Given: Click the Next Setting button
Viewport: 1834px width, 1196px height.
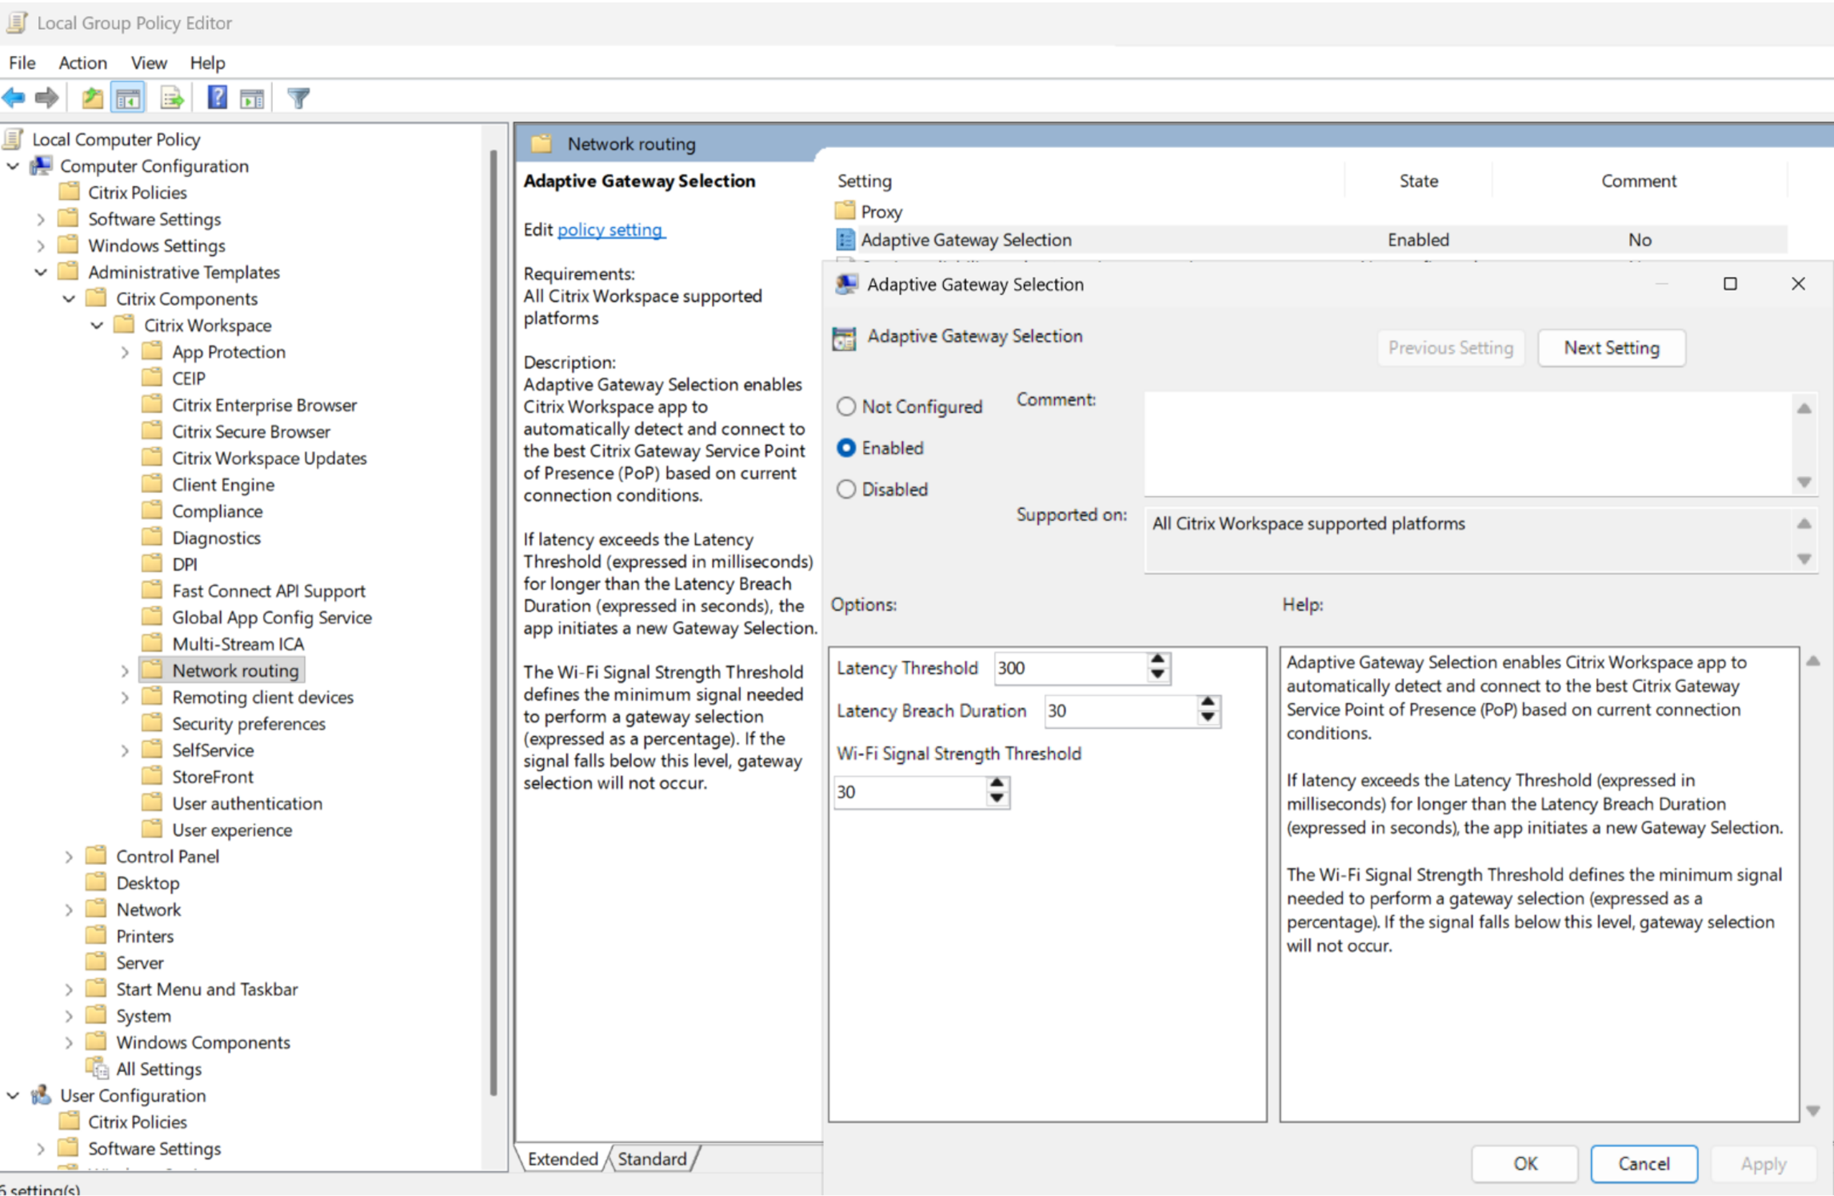Looking at the screenshot, I should click(1611, 348).
